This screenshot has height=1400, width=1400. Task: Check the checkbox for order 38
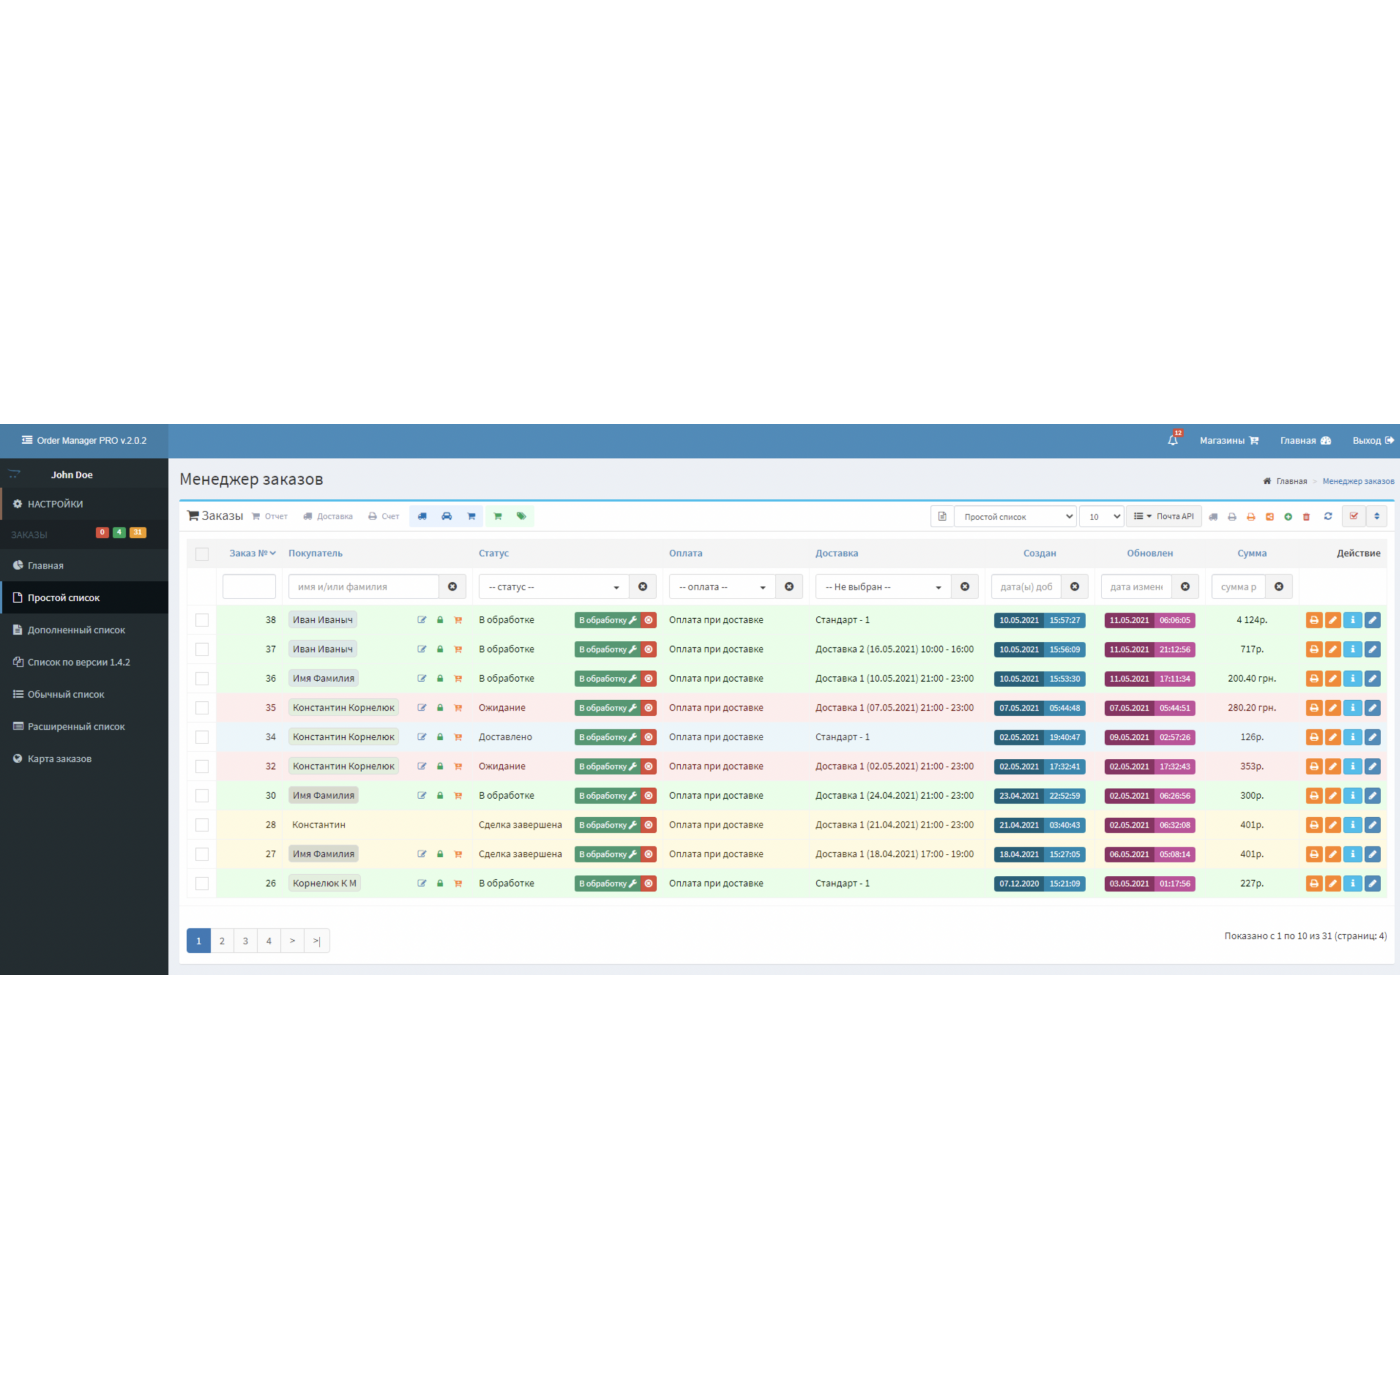tap(202, 620)
